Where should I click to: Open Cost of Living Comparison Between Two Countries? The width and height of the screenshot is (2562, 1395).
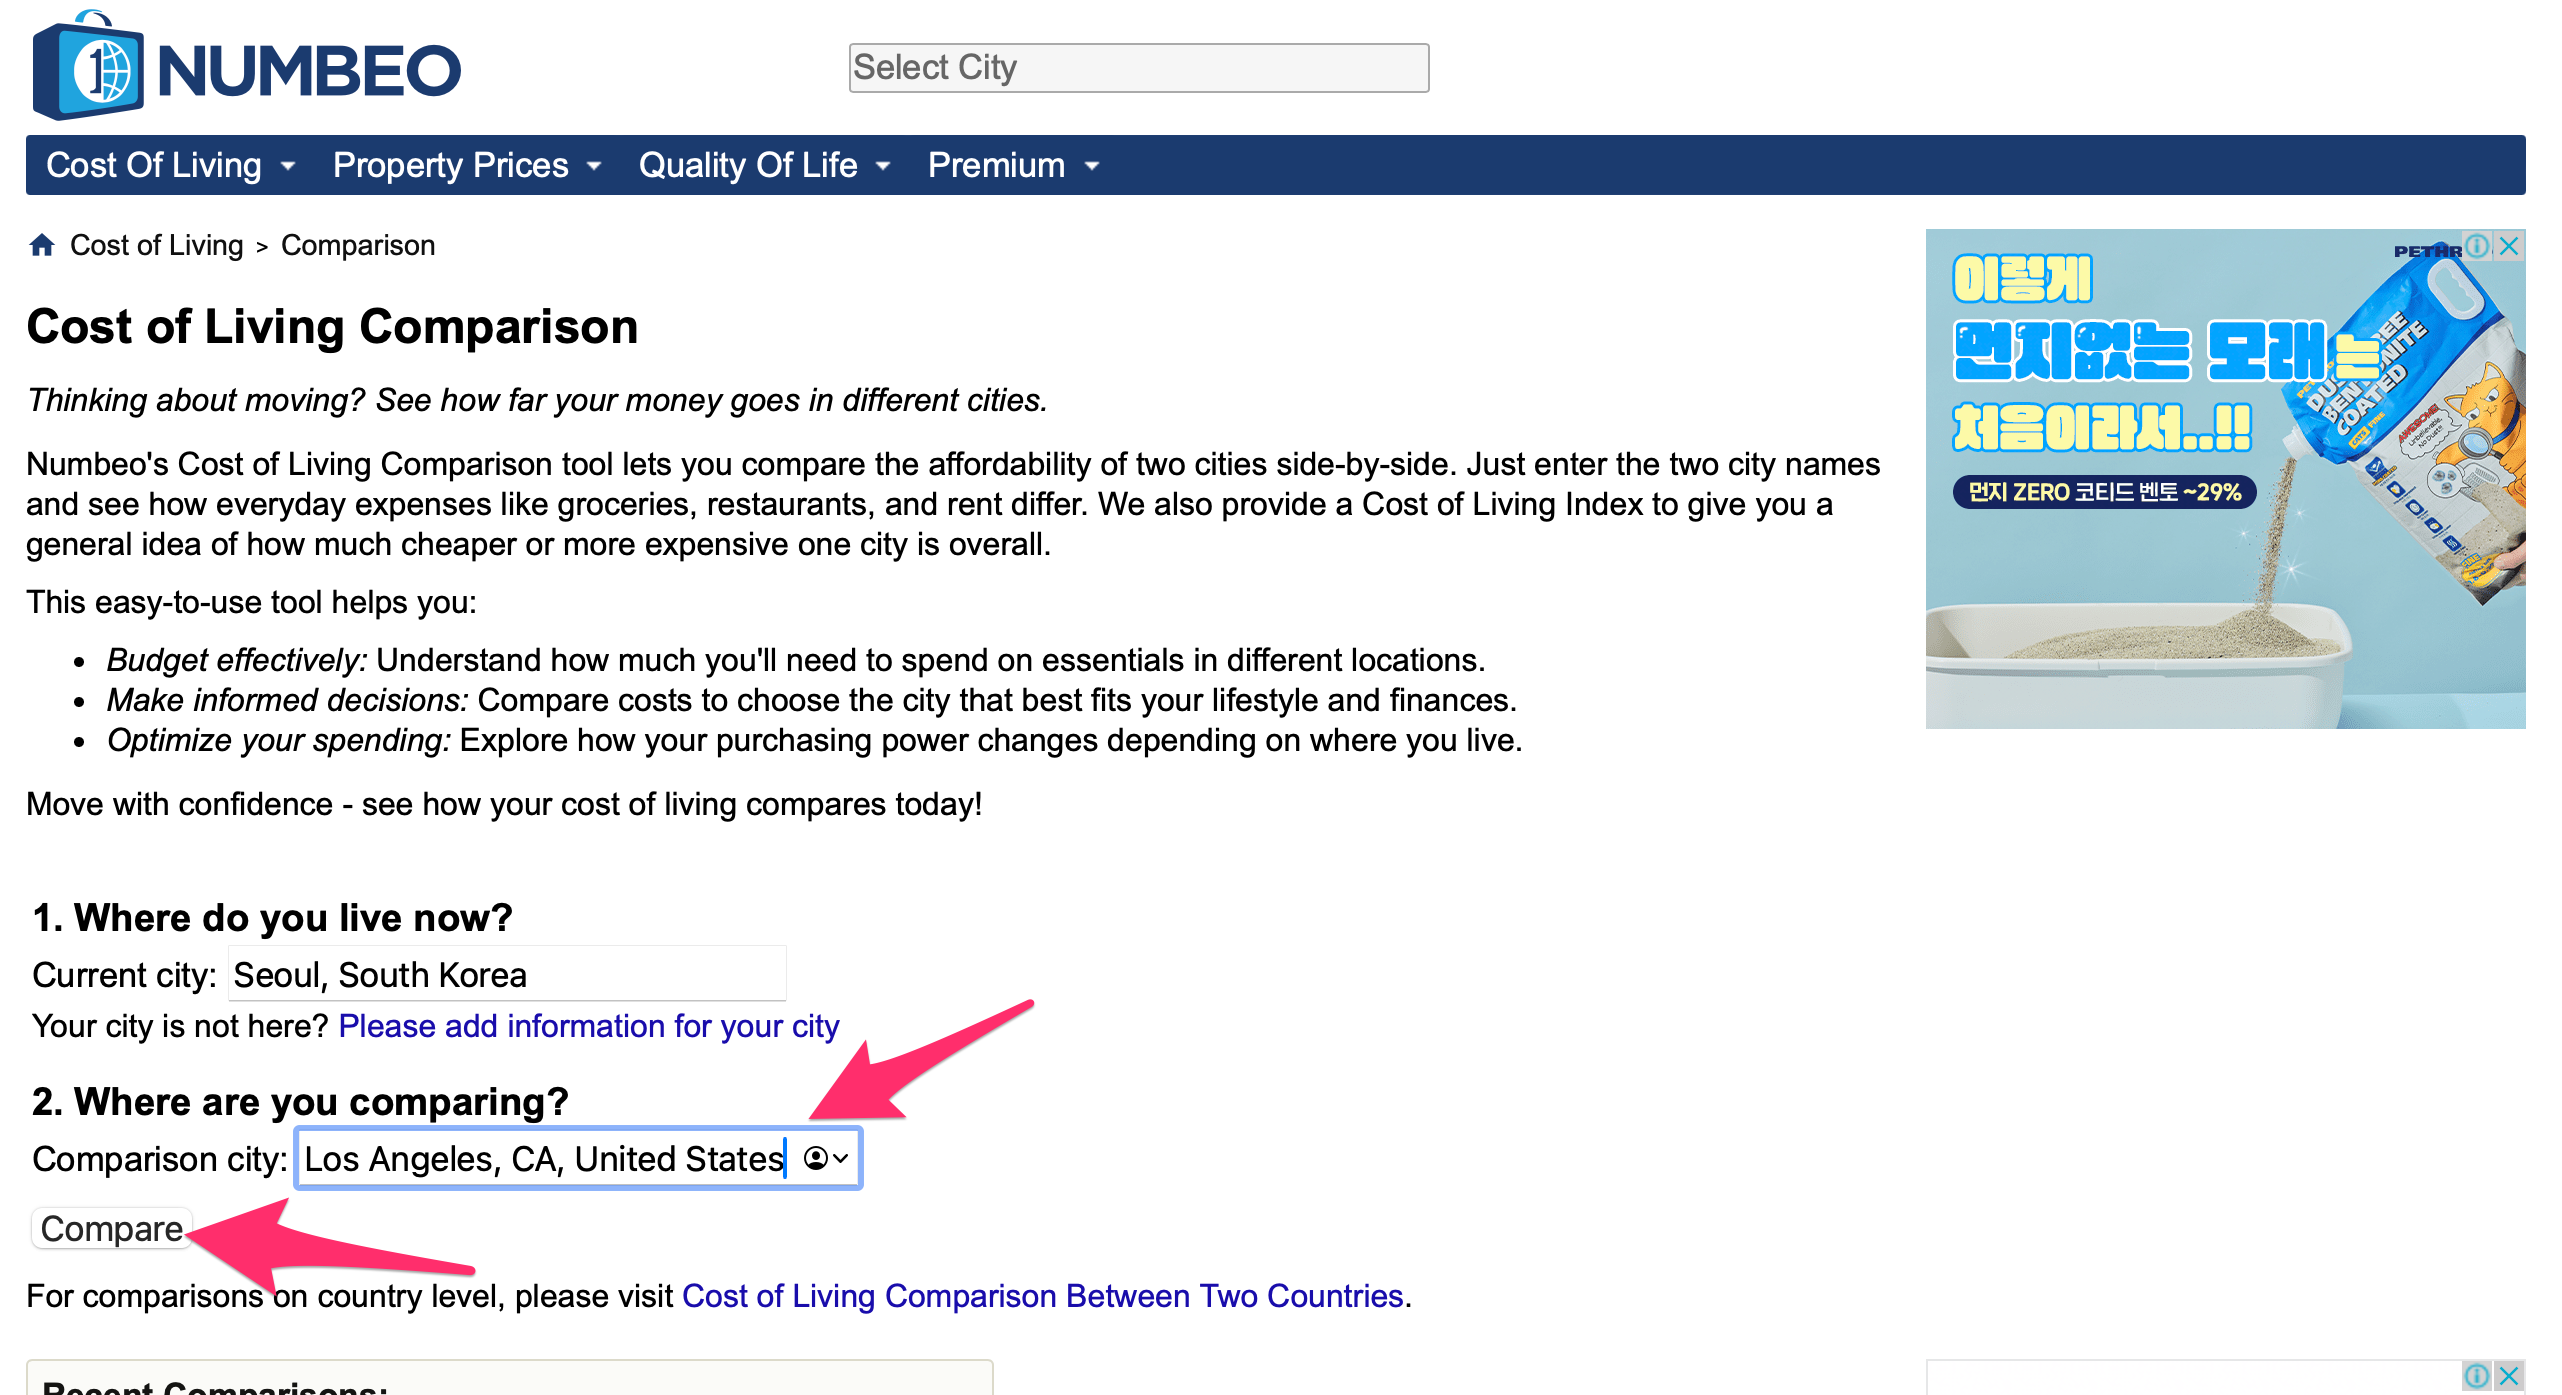point(1043,1296)
